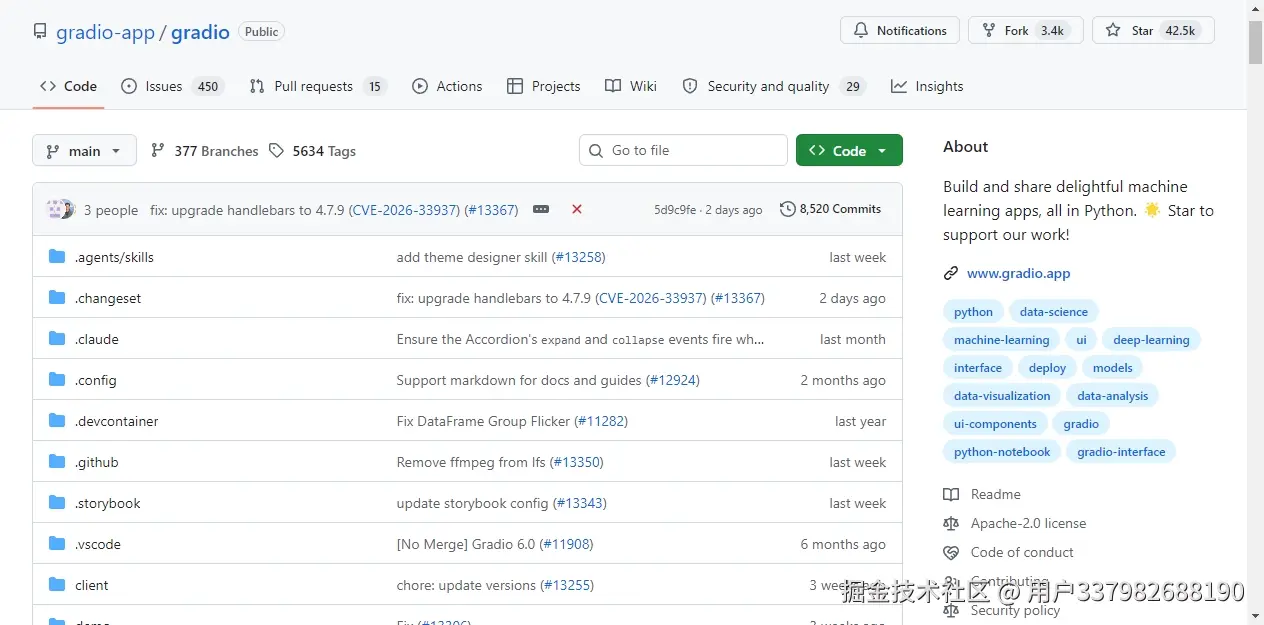Go to Pull requests tab
Viewport: 1264px width, 625px height.
317,86
